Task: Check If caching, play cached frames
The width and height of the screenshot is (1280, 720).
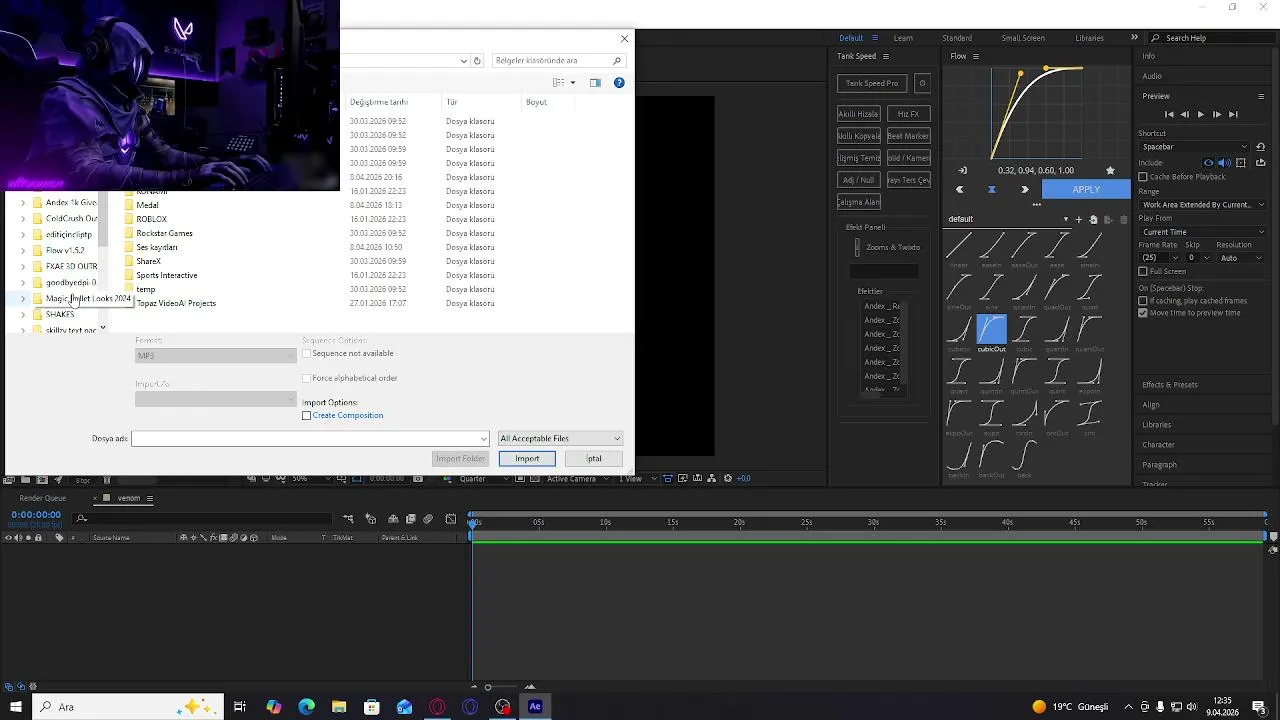Action: pos(1143,301)
